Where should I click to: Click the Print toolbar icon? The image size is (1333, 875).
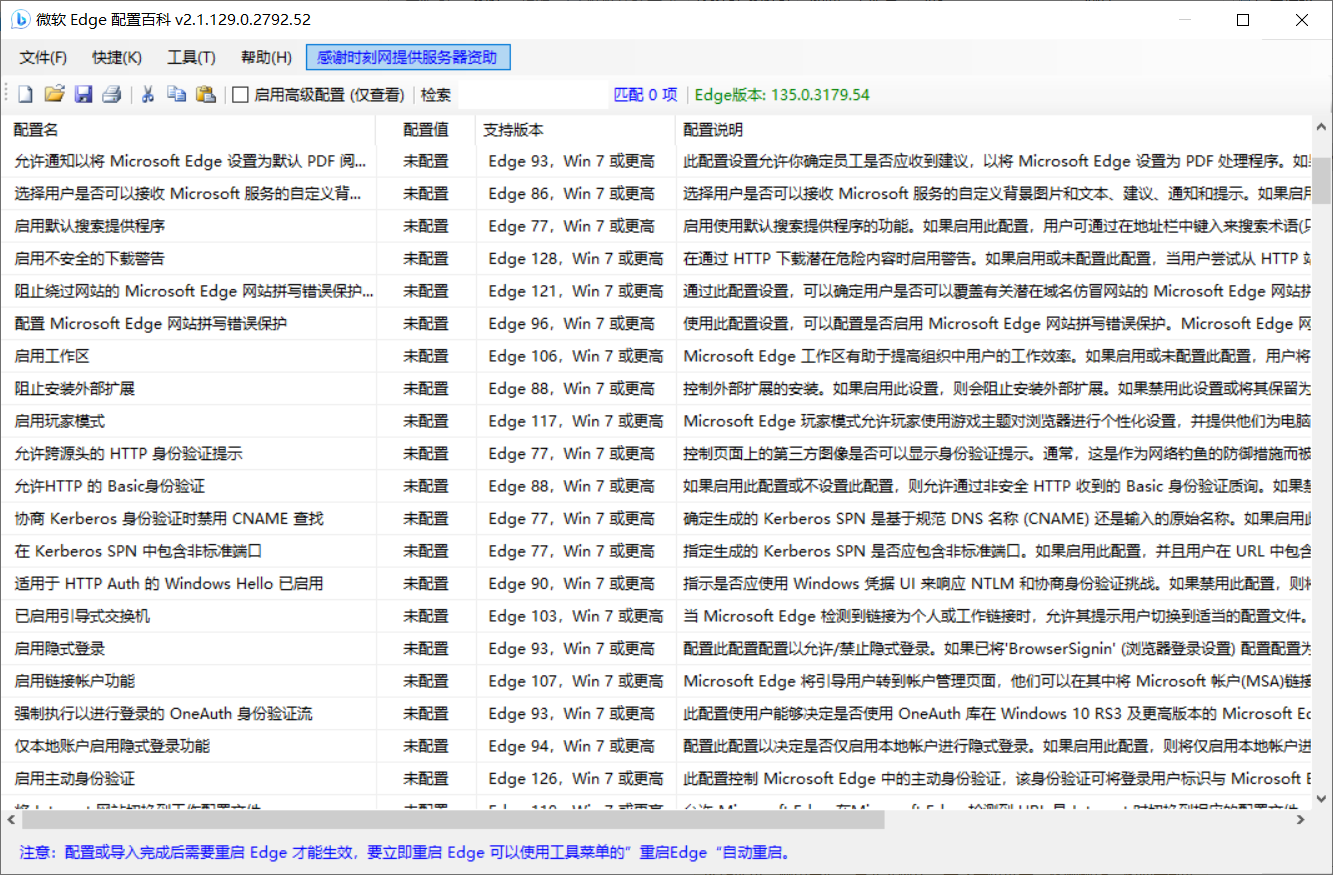112,94
